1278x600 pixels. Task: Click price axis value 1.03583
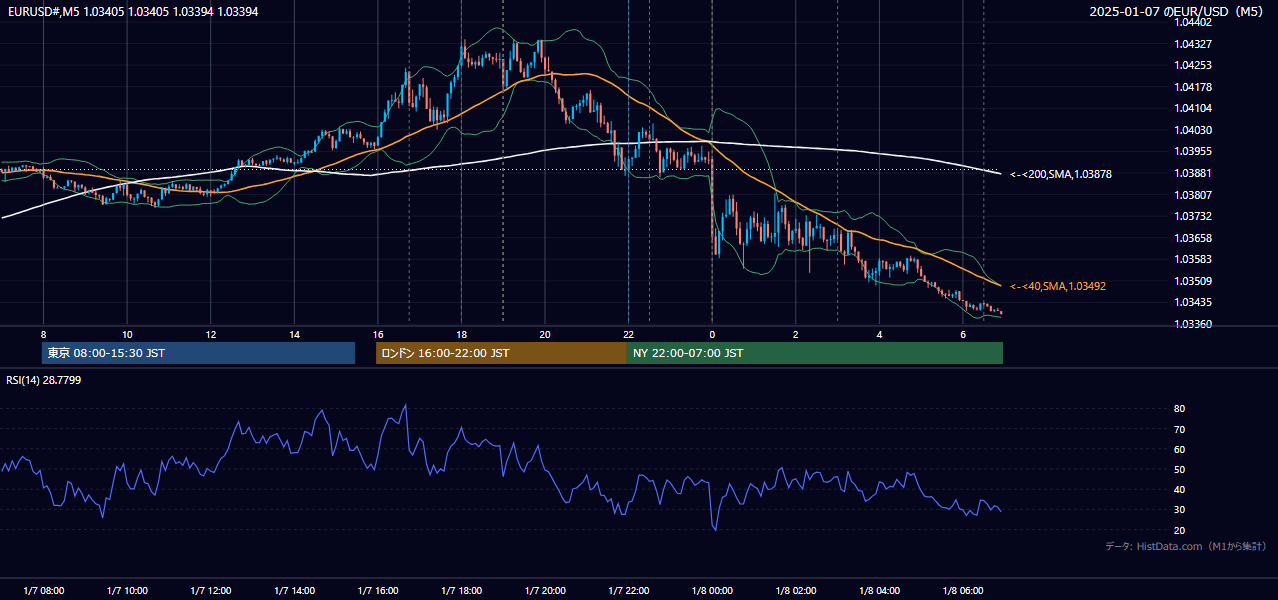click(1193, 259)
